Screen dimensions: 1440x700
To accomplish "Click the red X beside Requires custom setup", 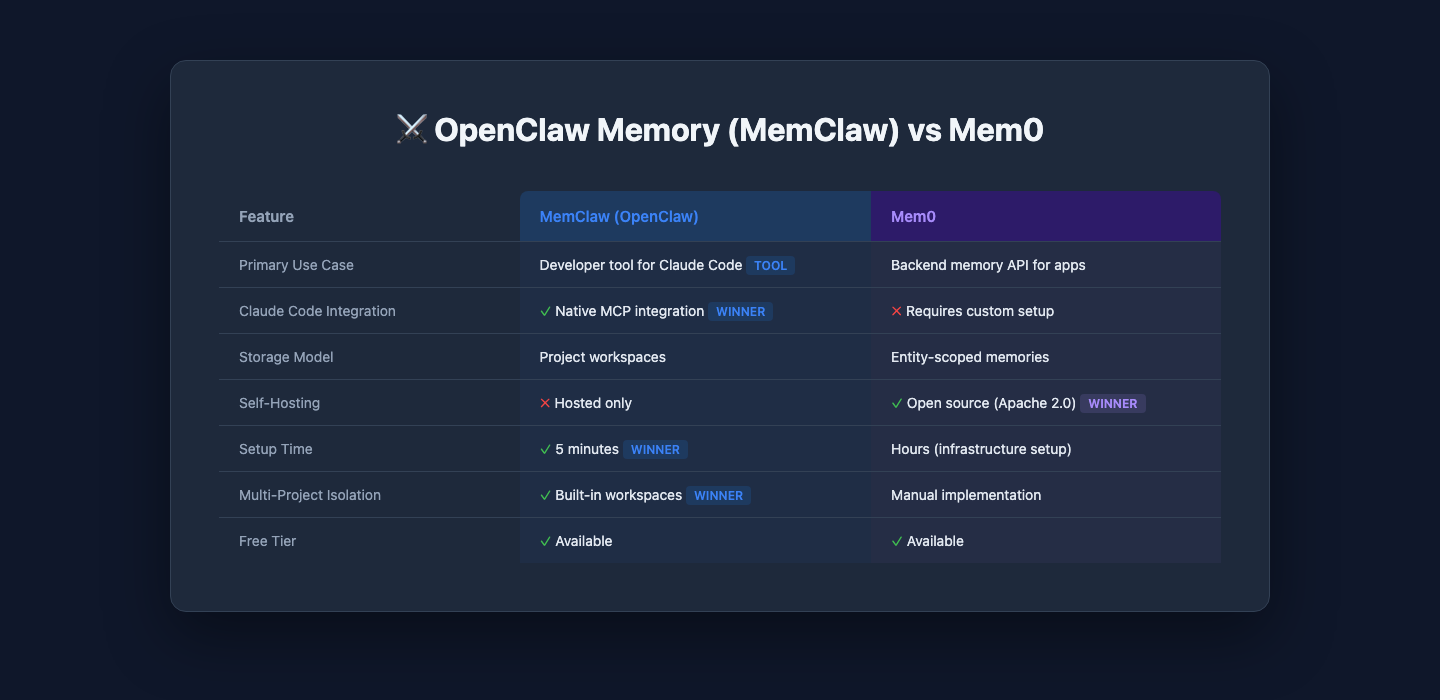I will pos(897,311).
